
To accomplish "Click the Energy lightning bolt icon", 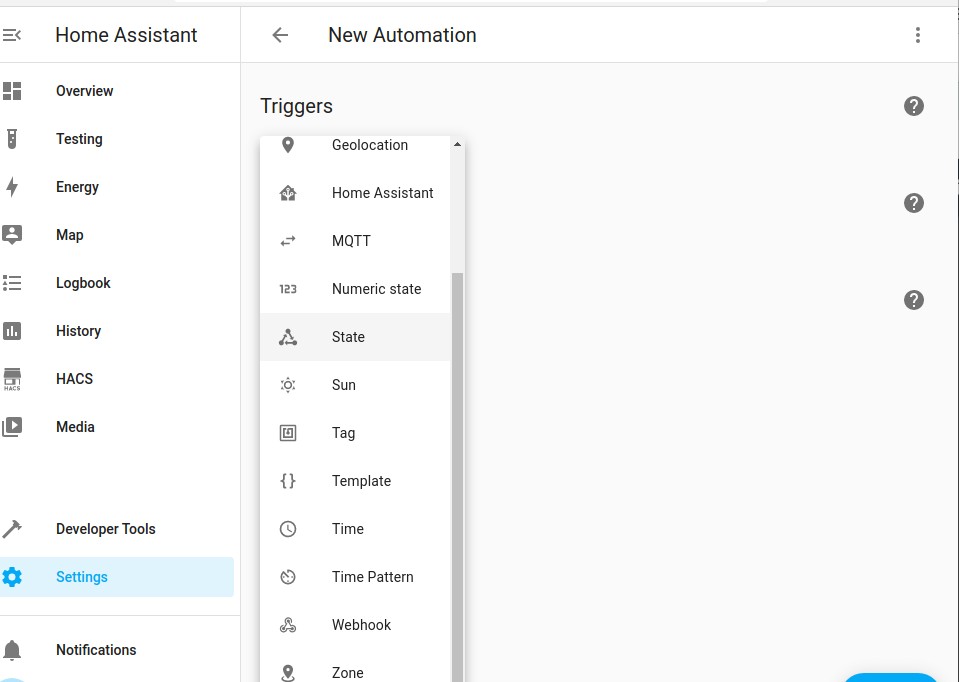I will tap(12, 187).
